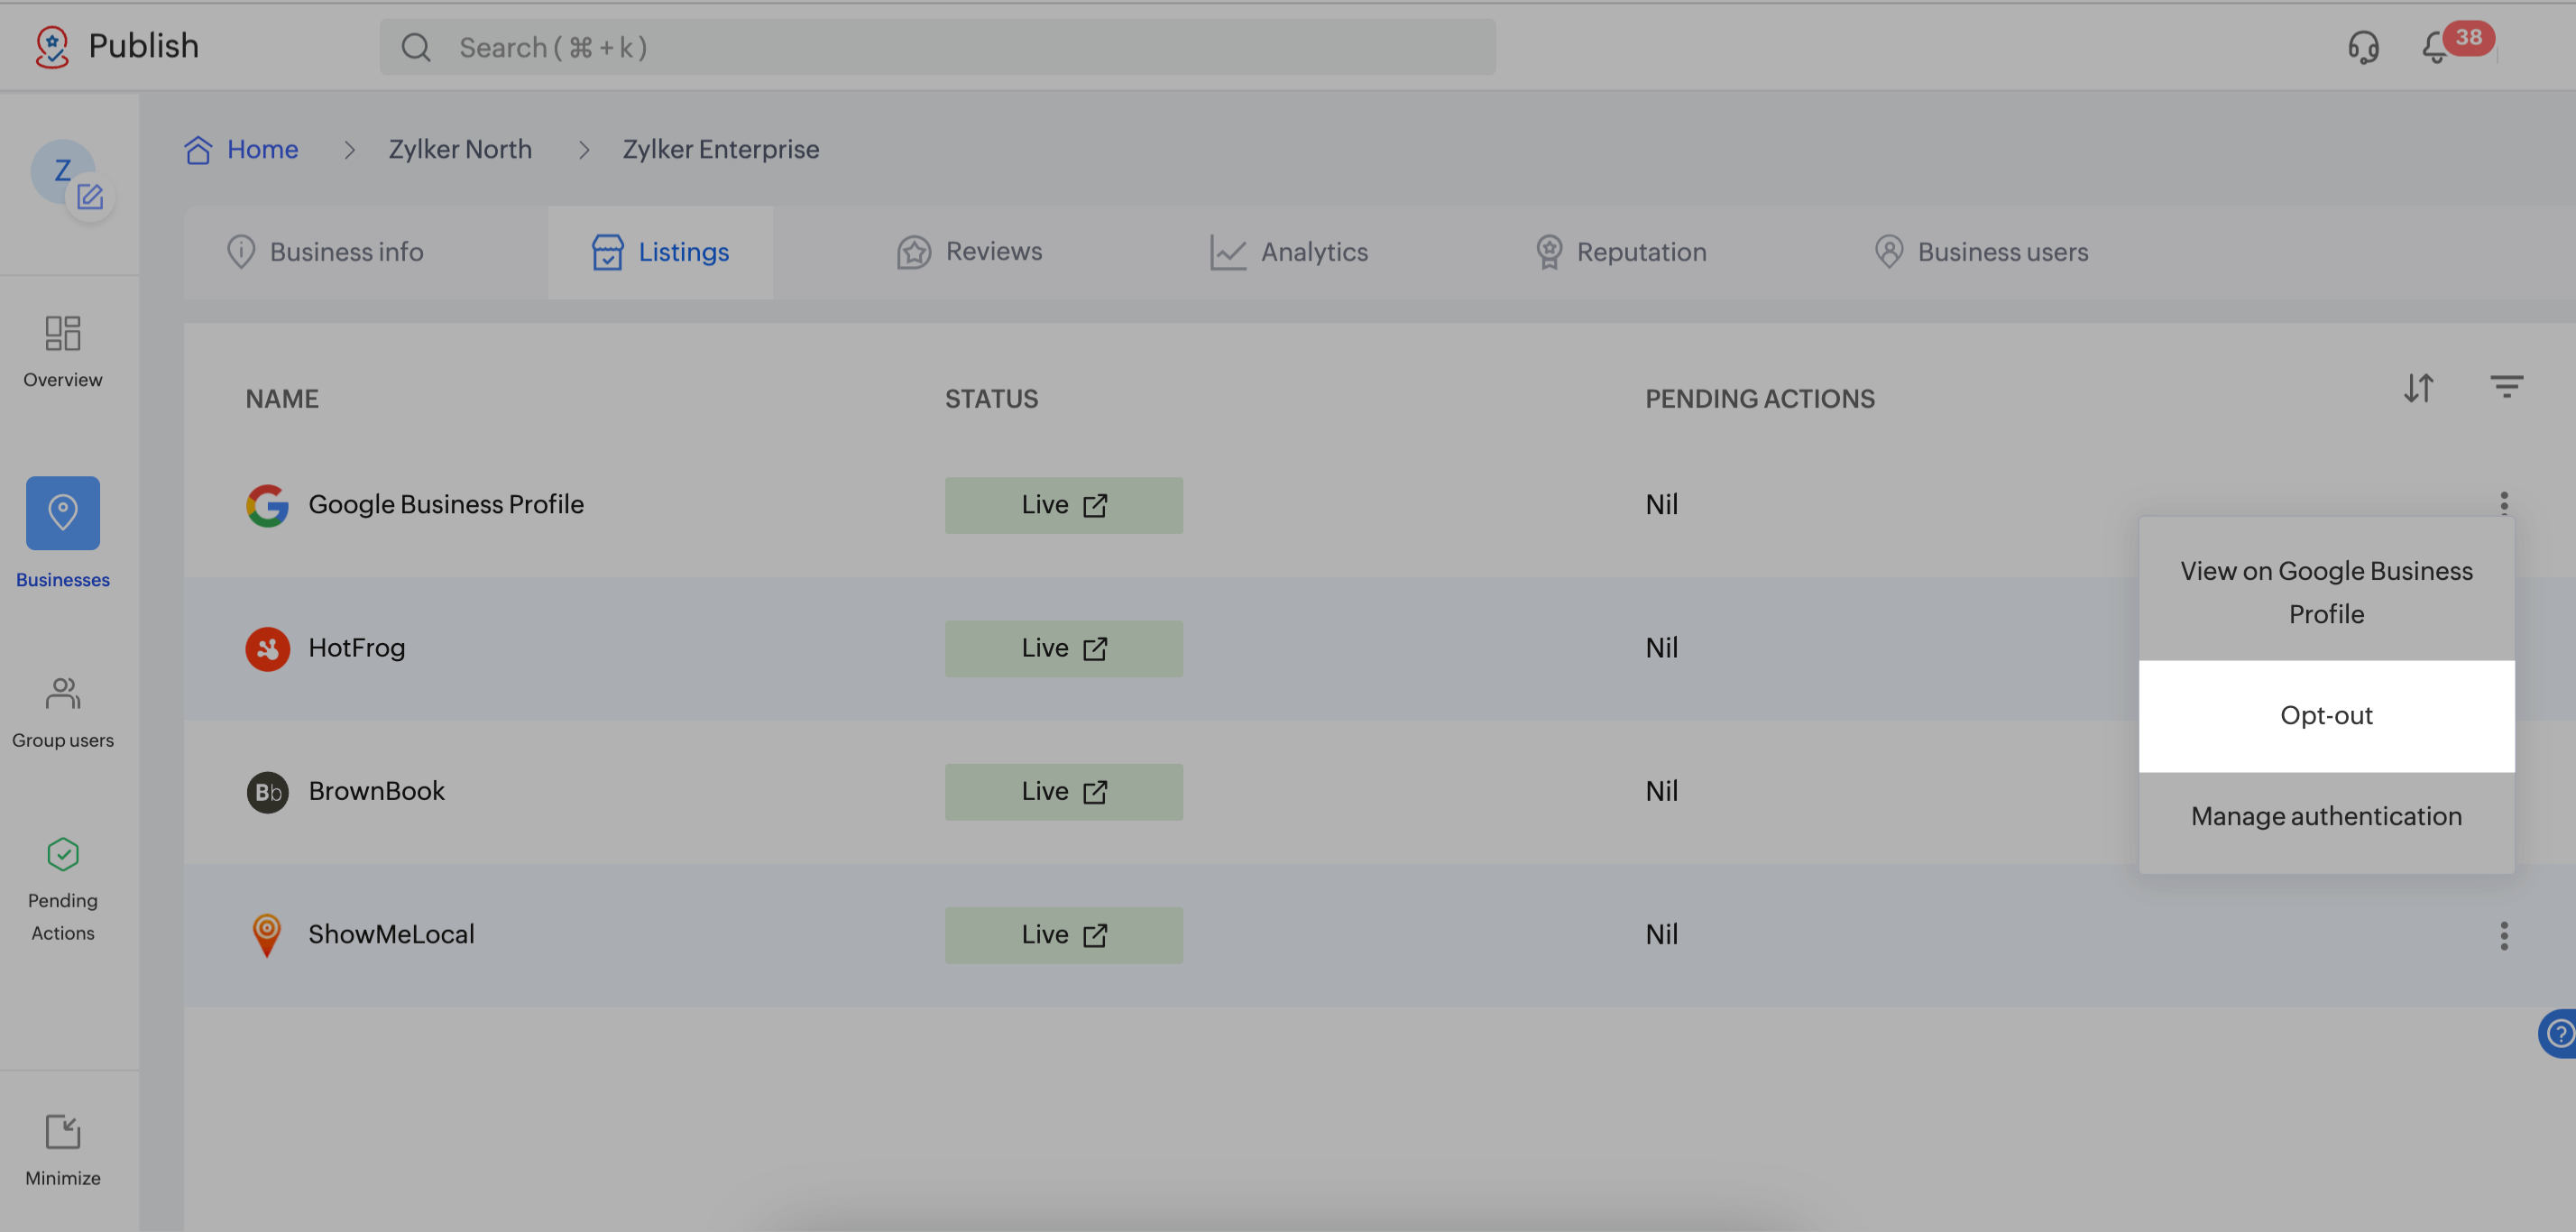2576x1232 pixels.
Task: Switch to Listings tab
Action: tap(660, 252)
